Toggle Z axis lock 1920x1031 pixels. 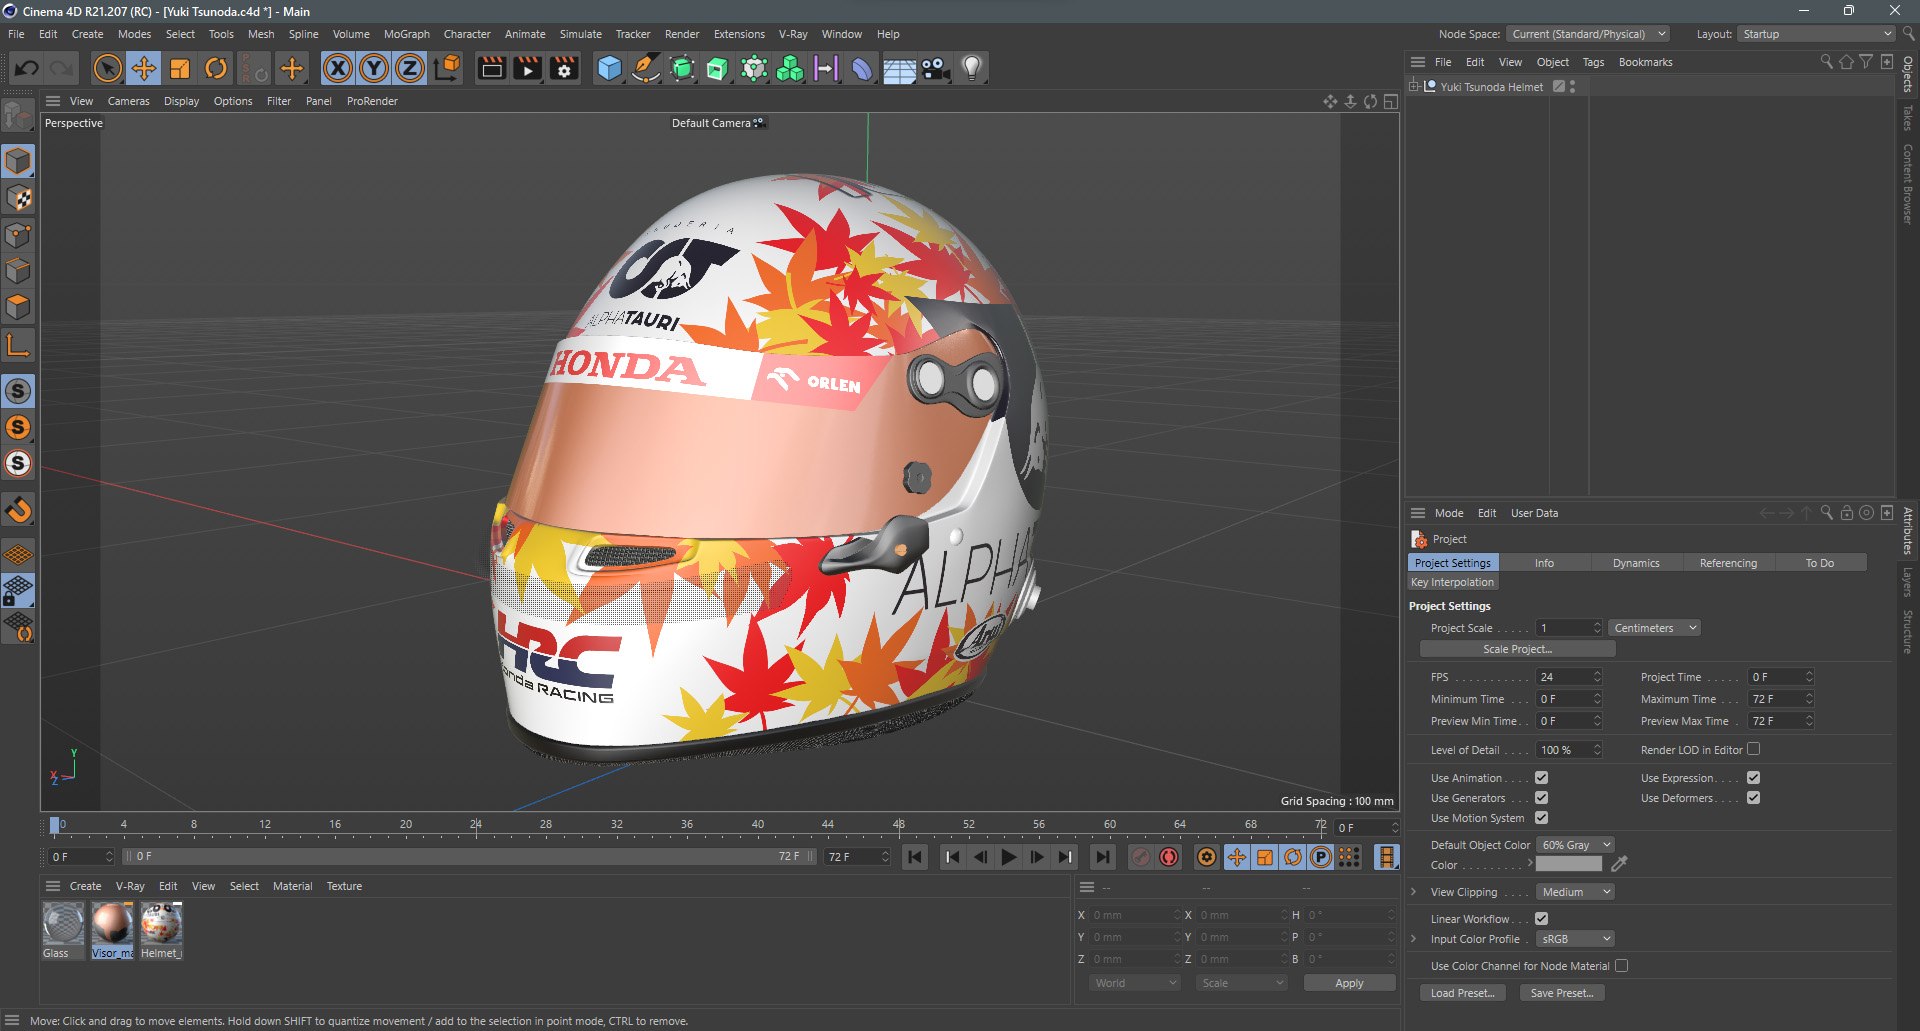click(x=410, y=68)
